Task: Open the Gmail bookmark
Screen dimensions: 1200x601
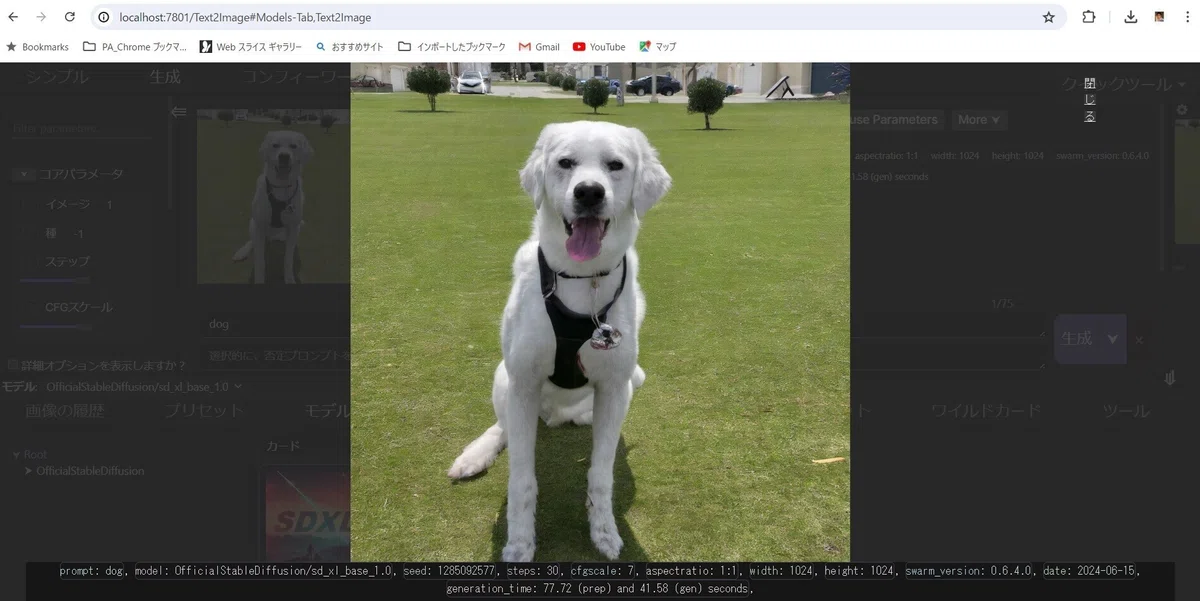Action: (539, 47)
